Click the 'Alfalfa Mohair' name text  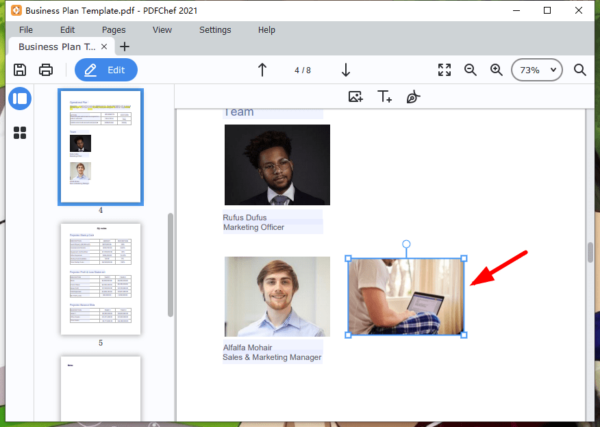click(248, 347)
